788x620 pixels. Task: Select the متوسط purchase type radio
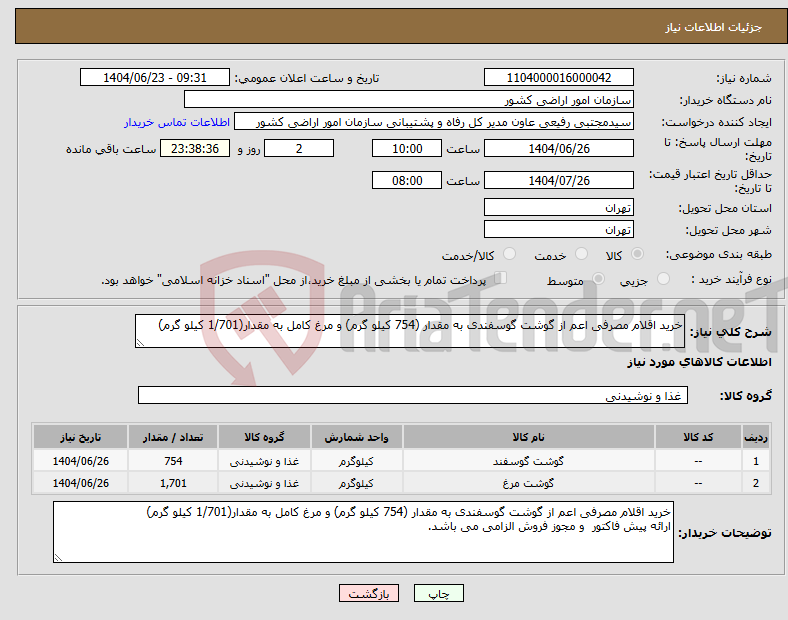click(598, 278)
